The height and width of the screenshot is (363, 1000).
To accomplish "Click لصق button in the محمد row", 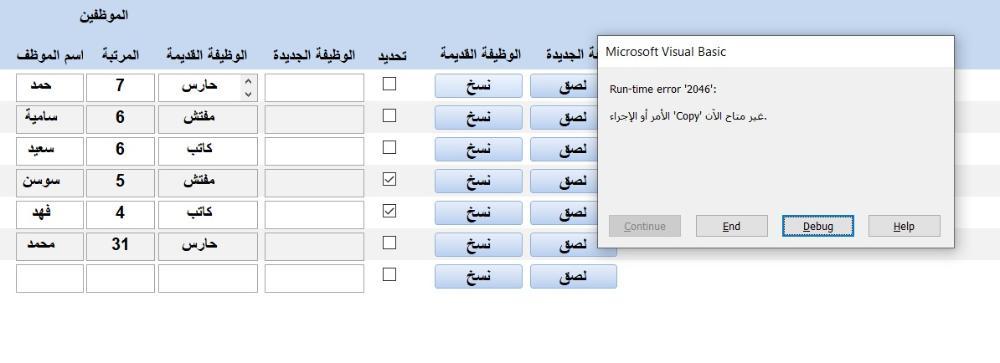I will pos(573,244).
